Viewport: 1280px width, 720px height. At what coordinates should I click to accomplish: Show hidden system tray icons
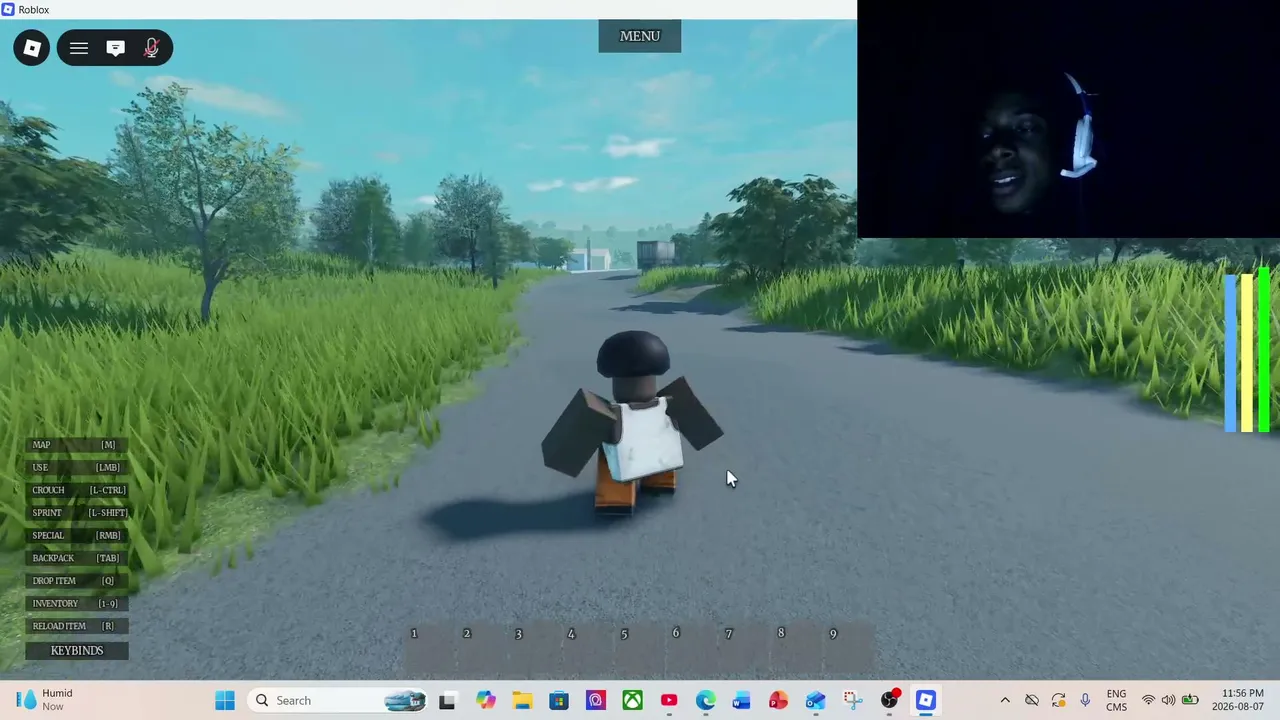(x=1005, y=700)
